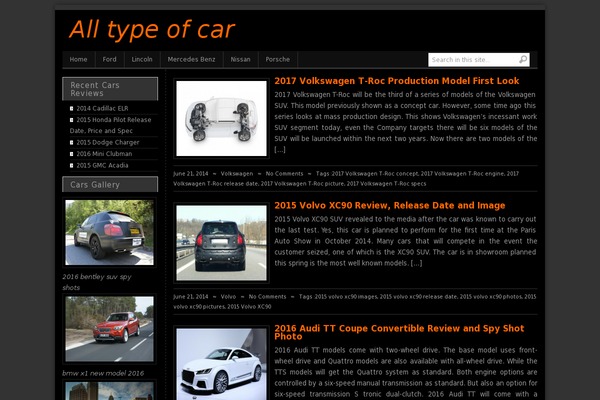
Task: Open the 2015 GMC Acadia review link
Action: tap(102, 165)
